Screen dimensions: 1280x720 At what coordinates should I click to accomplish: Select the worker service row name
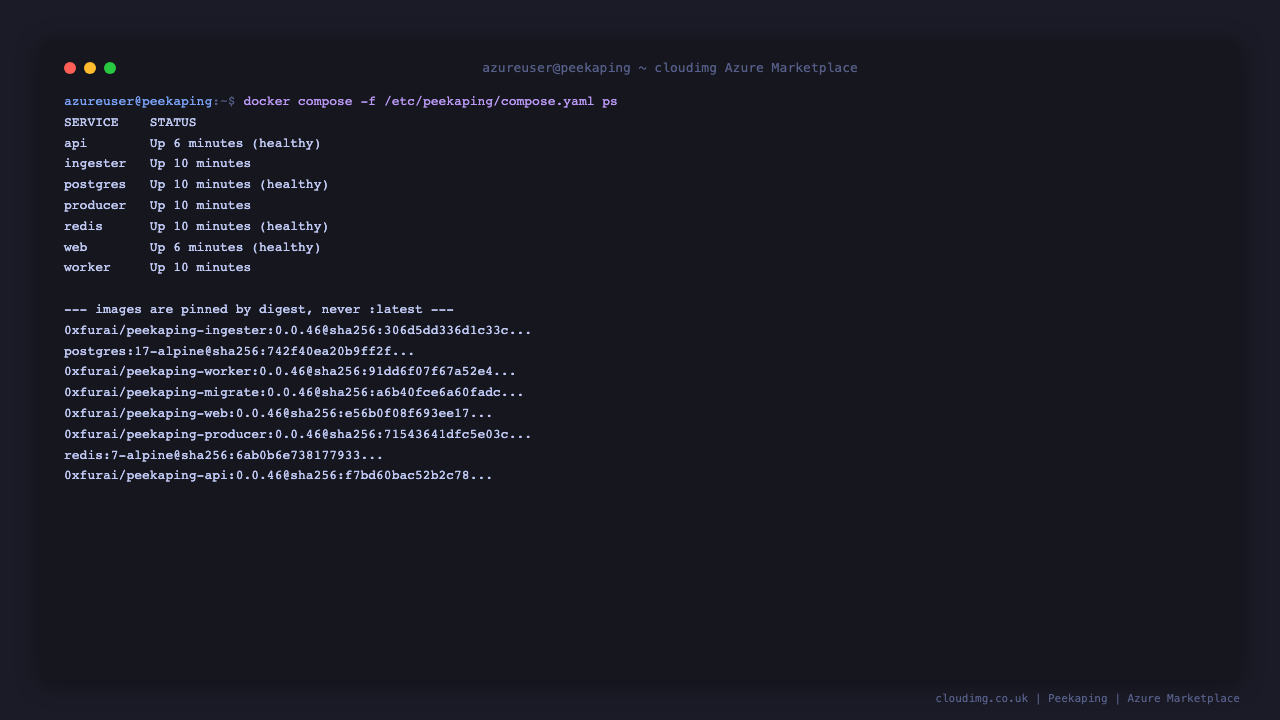[x=87, y=267]
